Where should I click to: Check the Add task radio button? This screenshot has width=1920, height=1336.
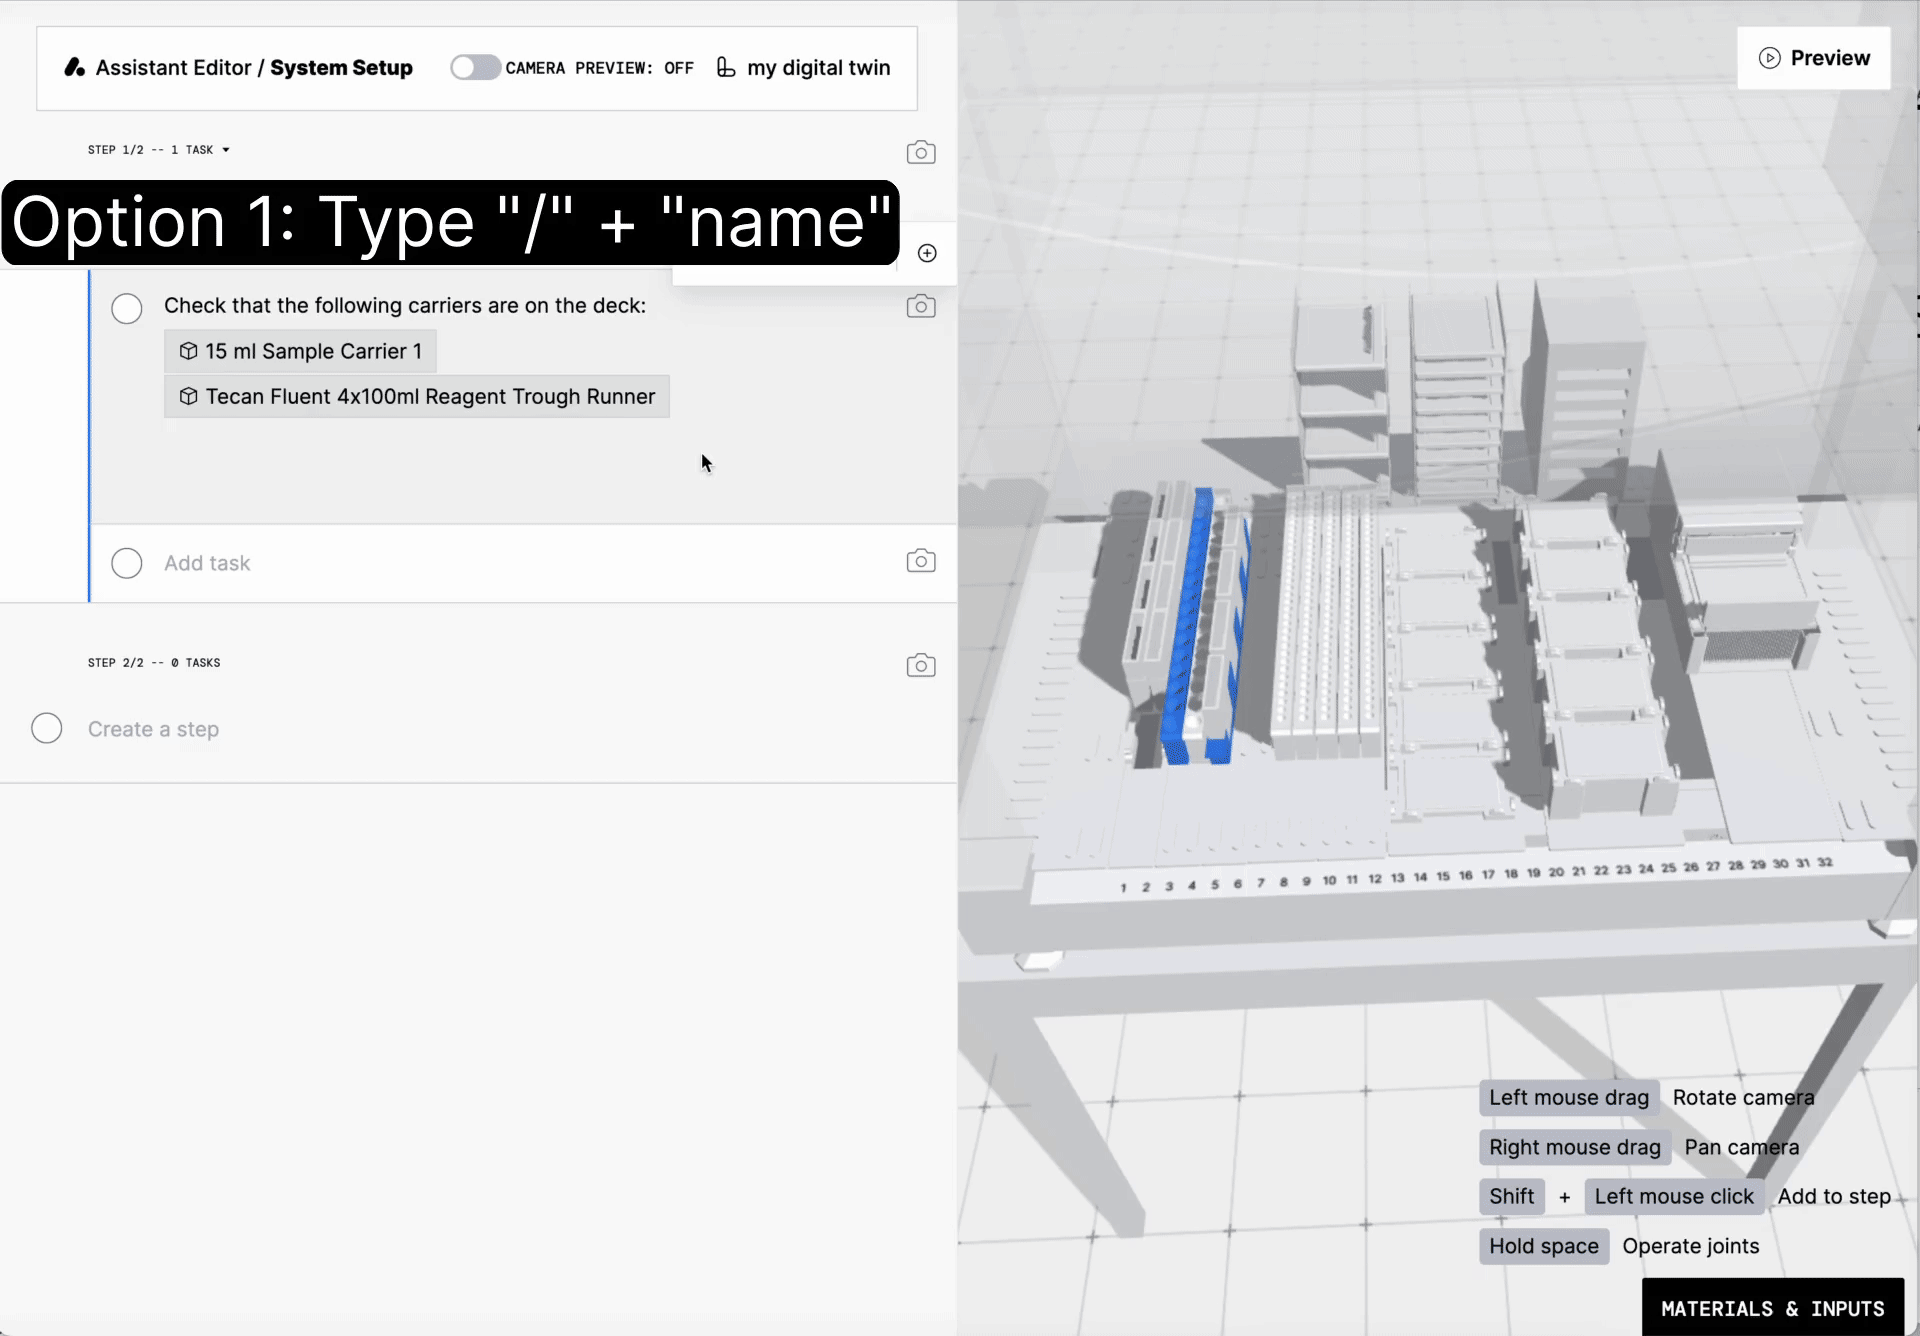point(127,562)
